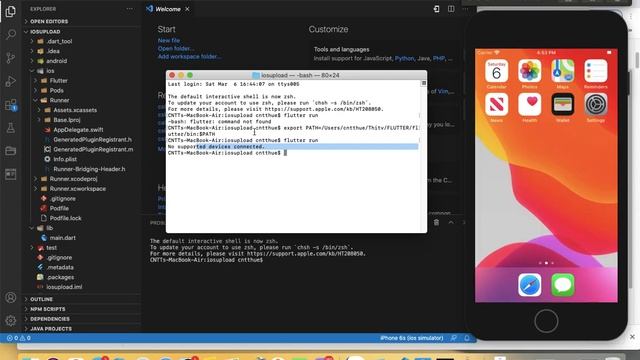This screenshot has height=360, width=640.
Task: Expand the Outline section
Action: [x=41, y=299]
